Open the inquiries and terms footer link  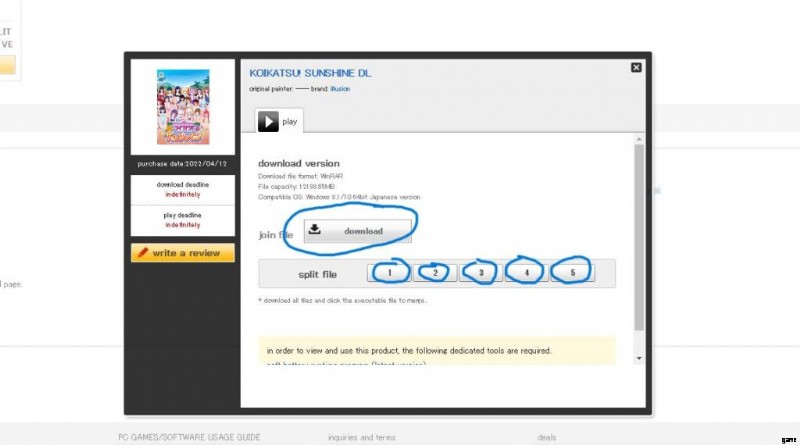click(363, 437)
